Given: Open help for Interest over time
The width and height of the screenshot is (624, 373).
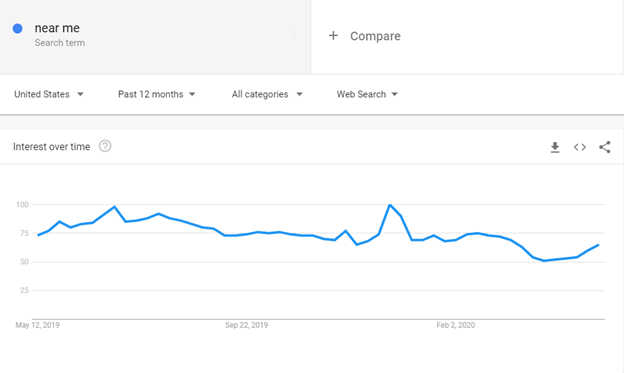Looking at the screenshot, I should tap(105, 146).
